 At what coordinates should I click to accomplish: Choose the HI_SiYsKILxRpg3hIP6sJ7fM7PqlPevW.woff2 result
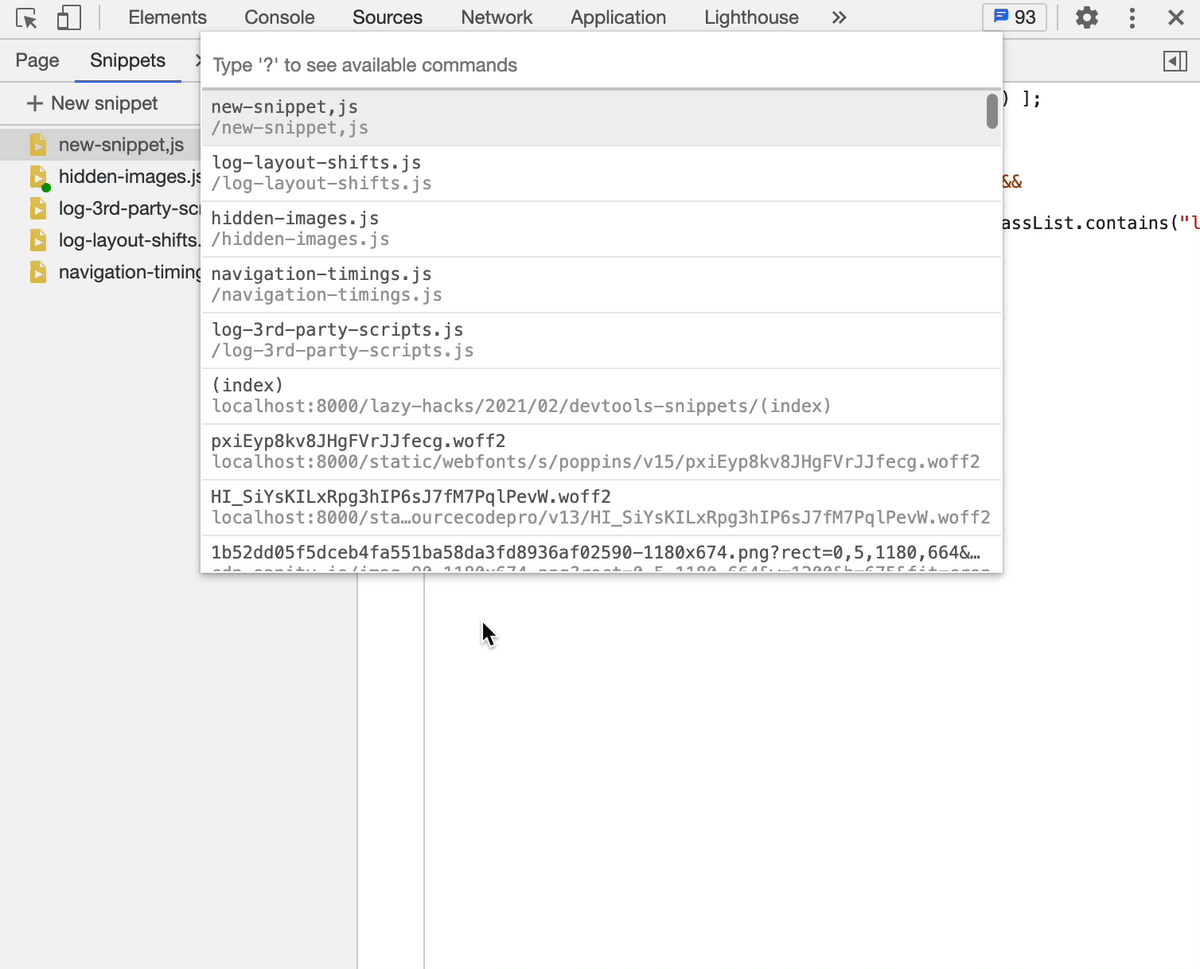tap(601, 509)
